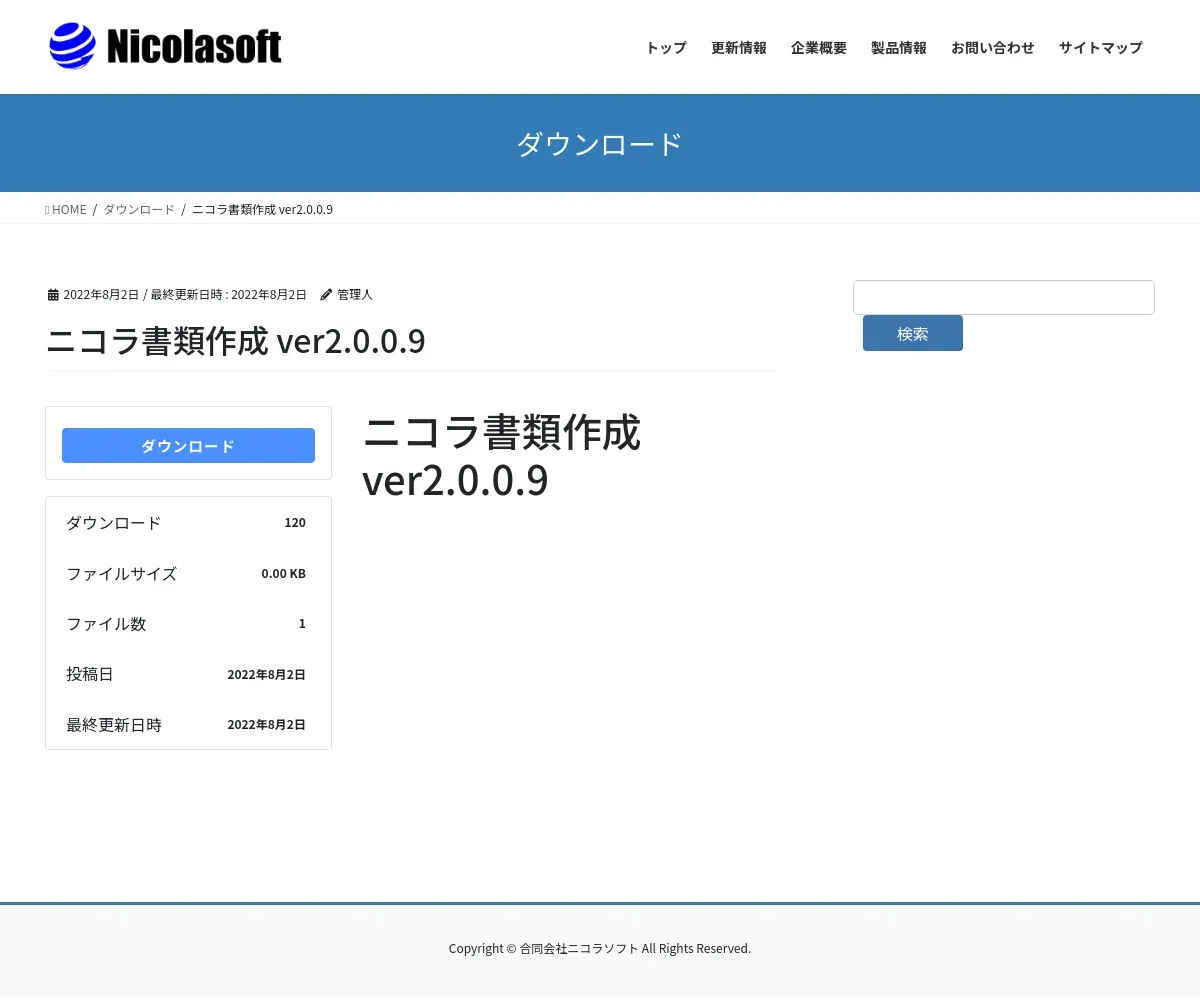Click the footer copyright text
This screenshot has height=1000, width=1200.
pos(600,949)
